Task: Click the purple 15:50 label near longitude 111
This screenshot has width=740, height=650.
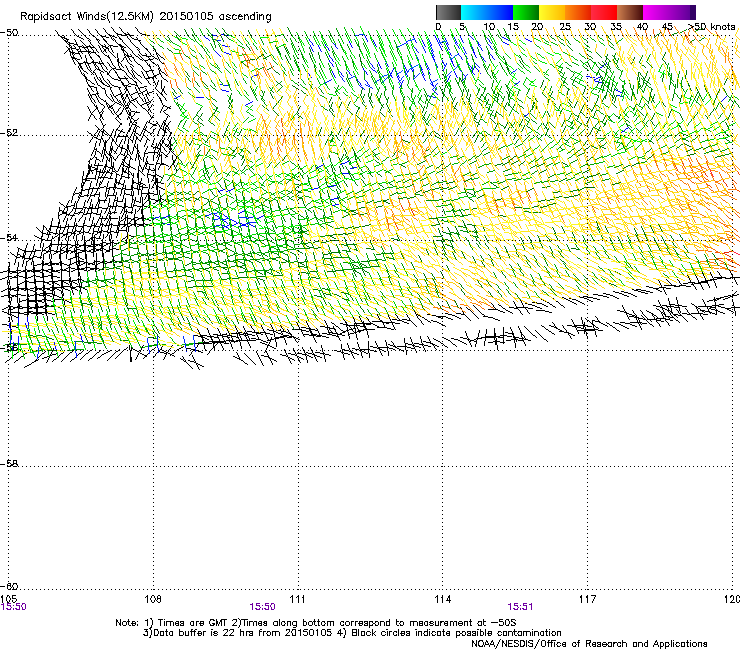Action: click(x=262, y=607)
